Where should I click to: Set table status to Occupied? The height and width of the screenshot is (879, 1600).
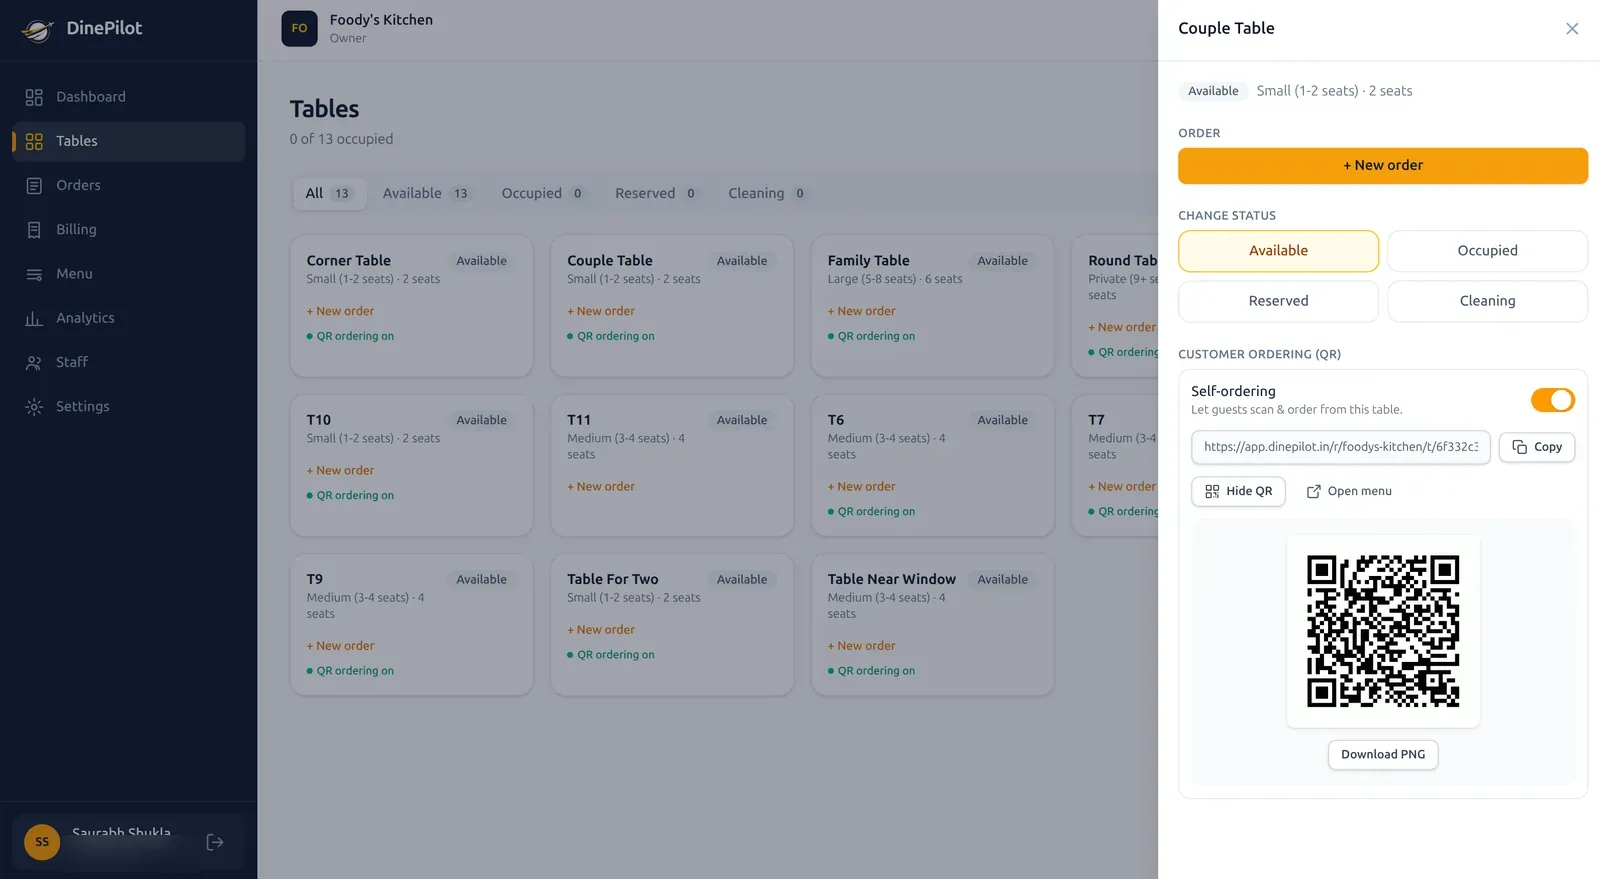tap(1487, 251)
